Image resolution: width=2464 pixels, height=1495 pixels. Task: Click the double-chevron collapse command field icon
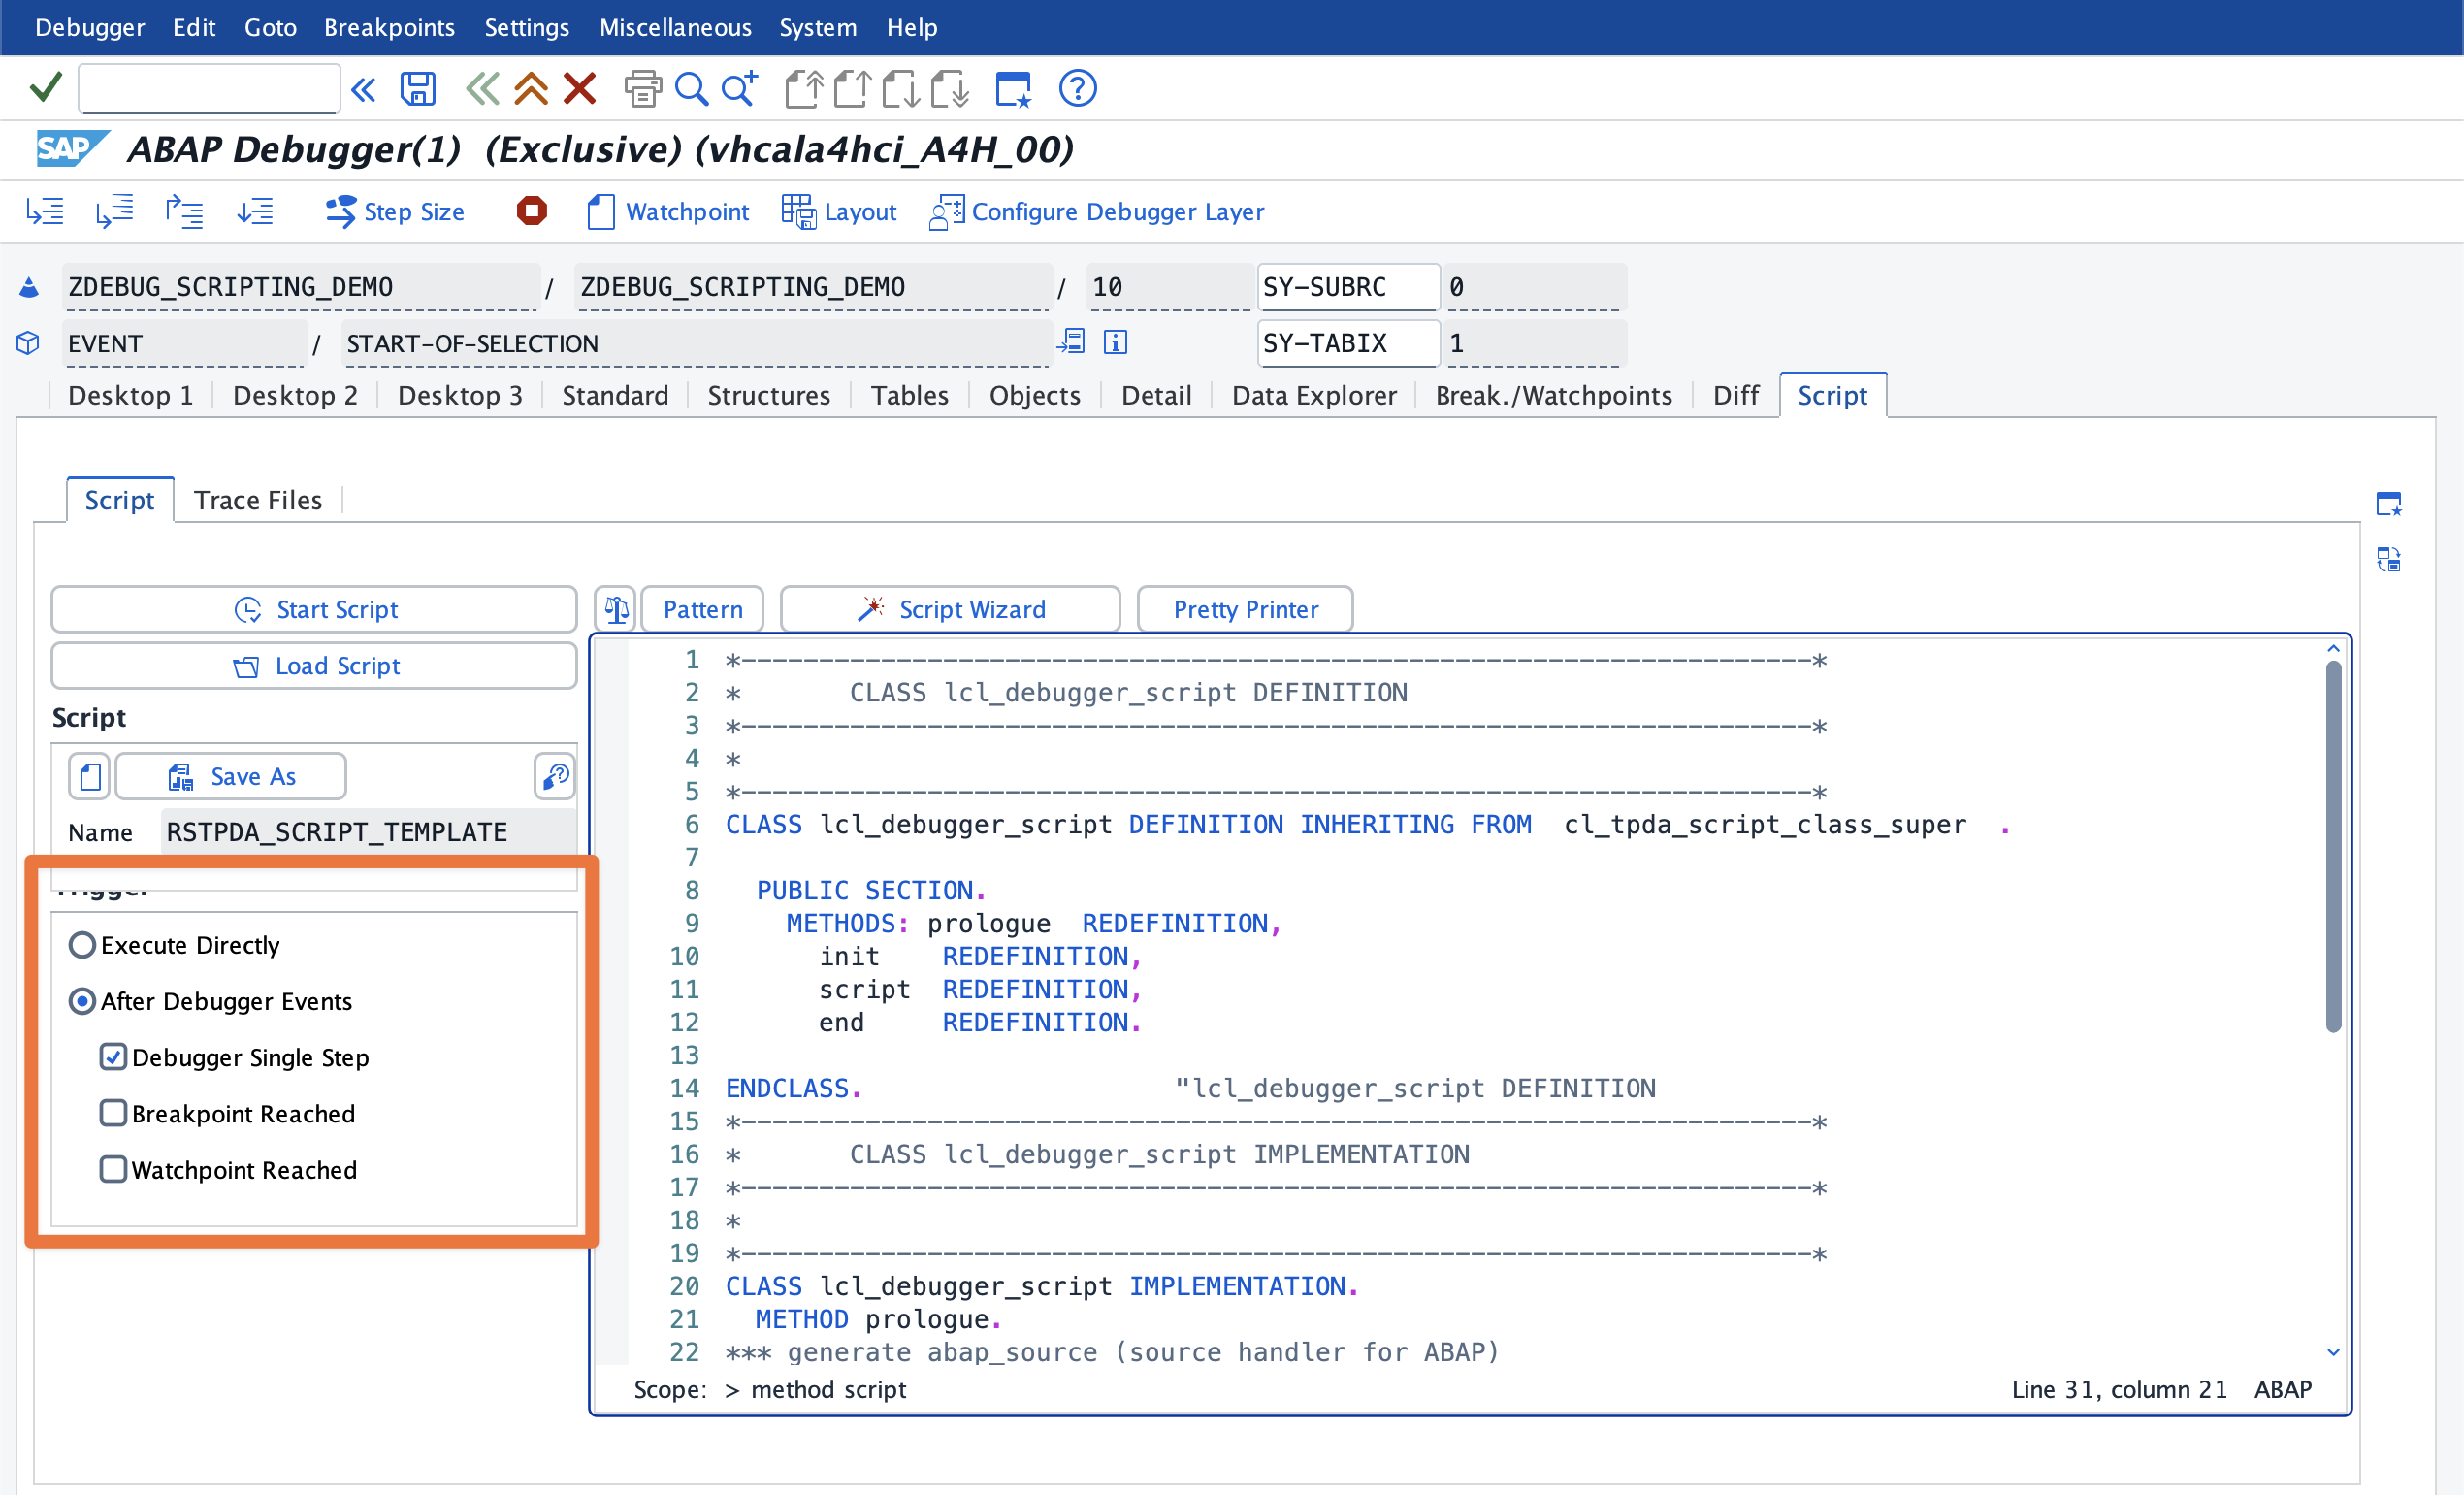coord(363,90)
